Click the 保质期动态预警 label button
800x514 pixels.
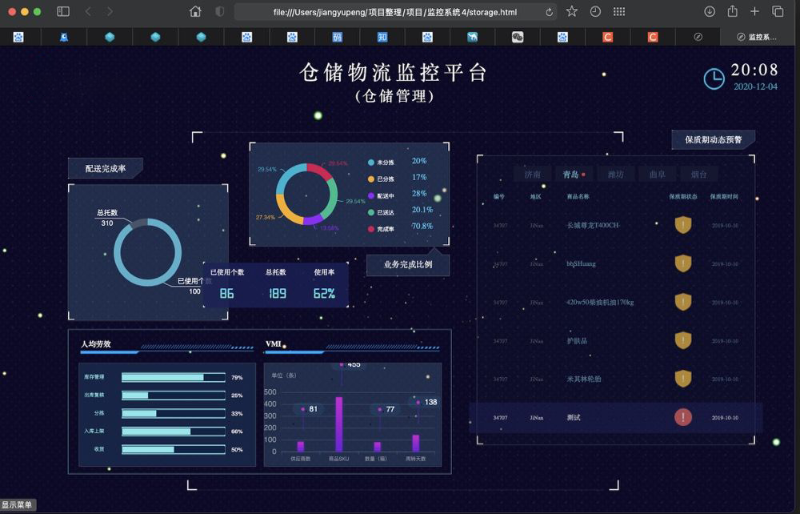click(x=713, y=140)
